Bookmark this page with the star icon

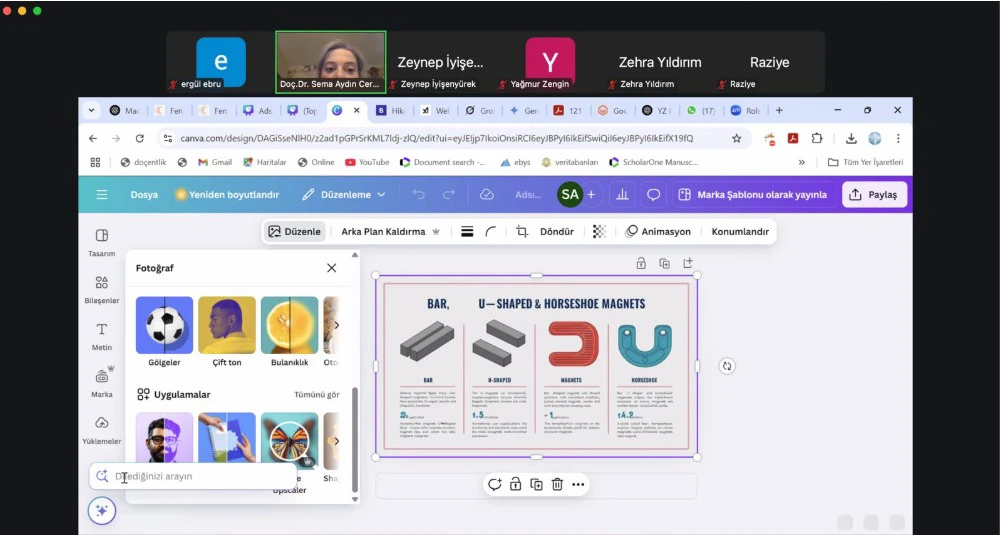[x=737, y=138]
